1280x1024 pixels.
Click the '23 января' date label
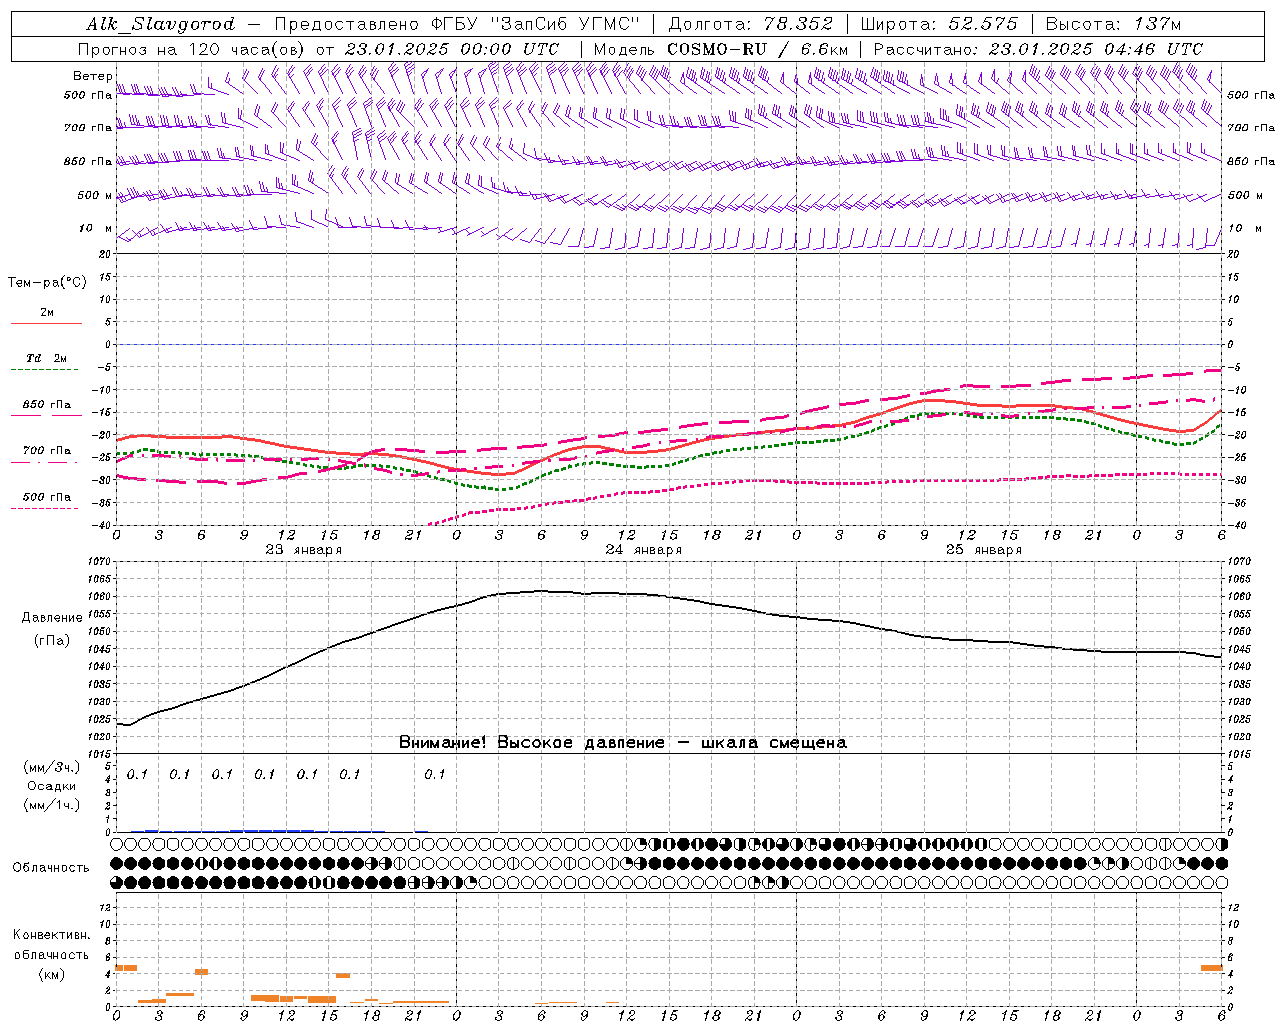coord(303,550)
